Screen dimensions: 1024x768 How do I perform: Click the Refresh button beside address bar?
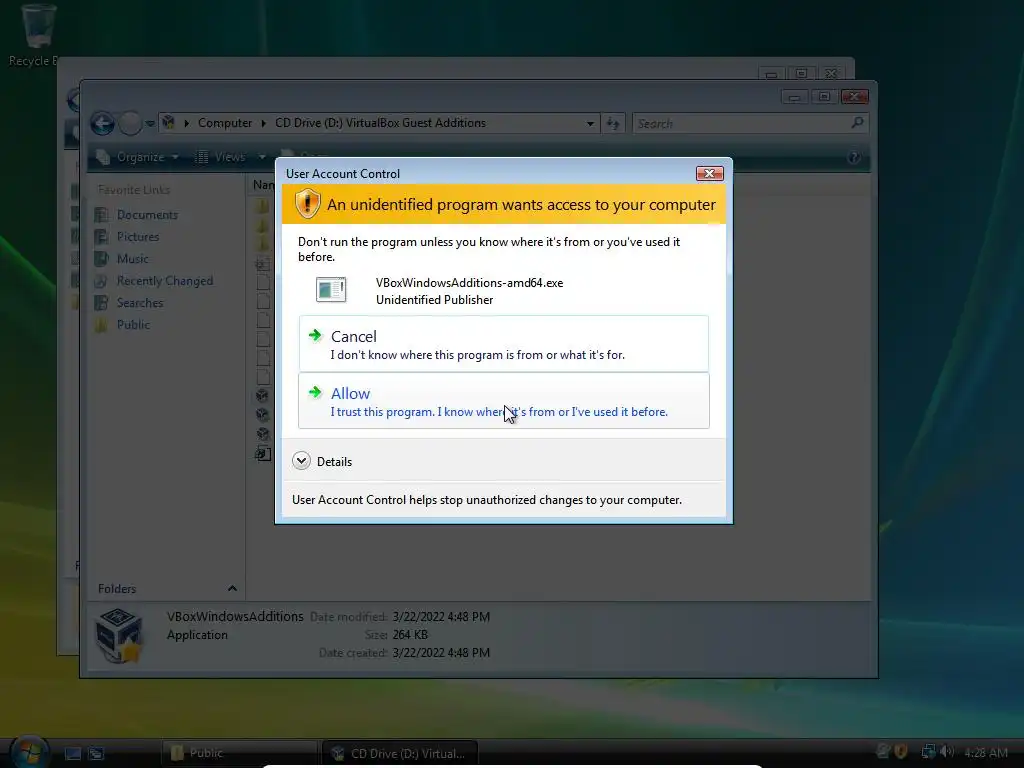click(613, 123)
